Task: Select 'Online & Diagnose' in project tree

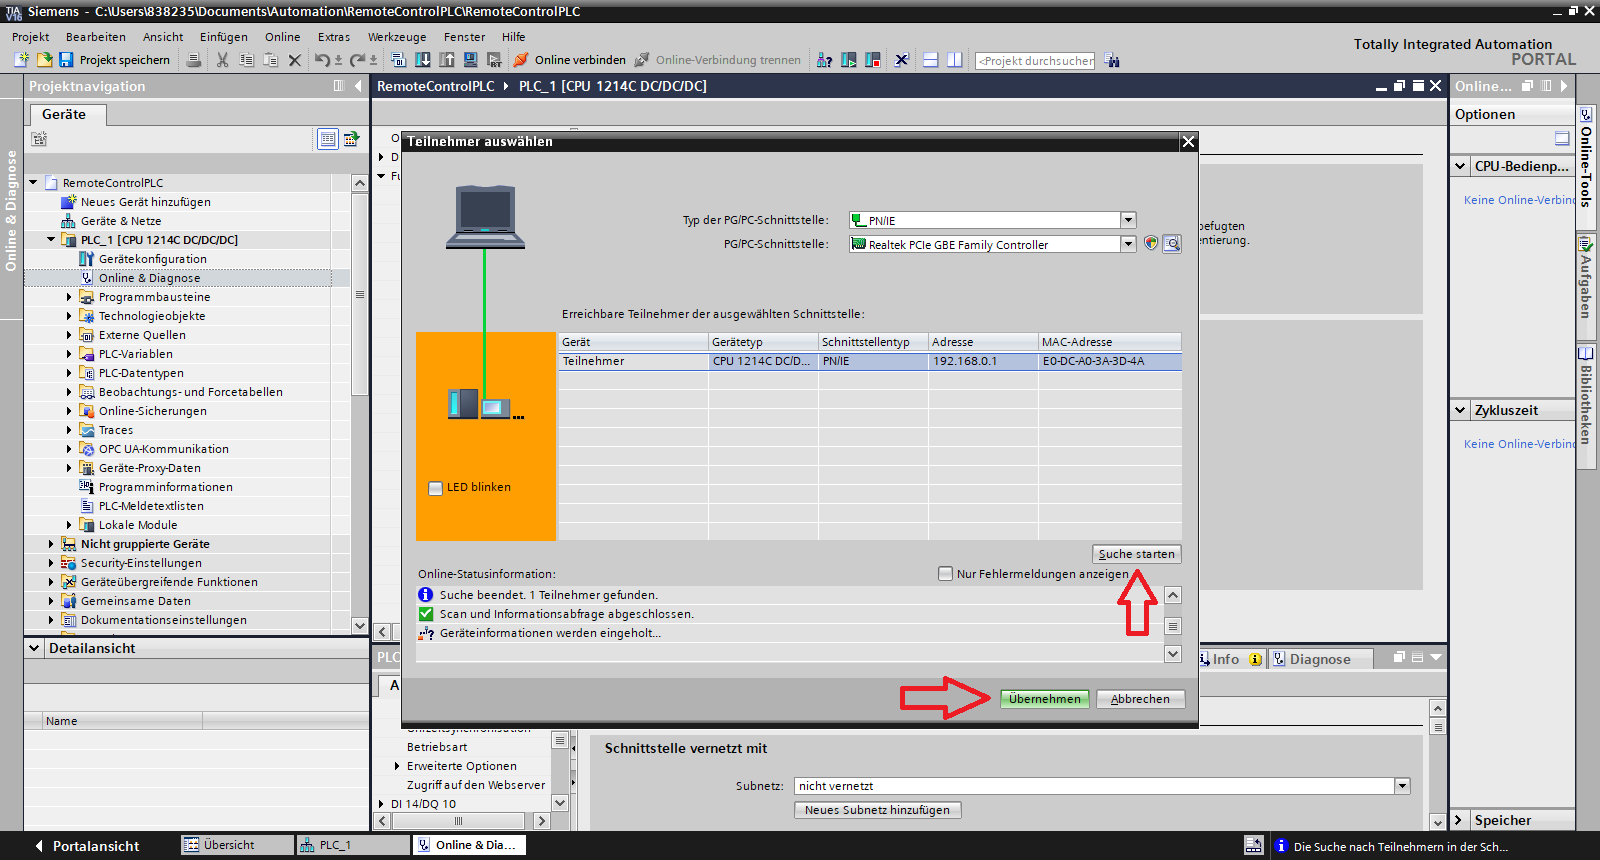Action: [x=149, y=278]
